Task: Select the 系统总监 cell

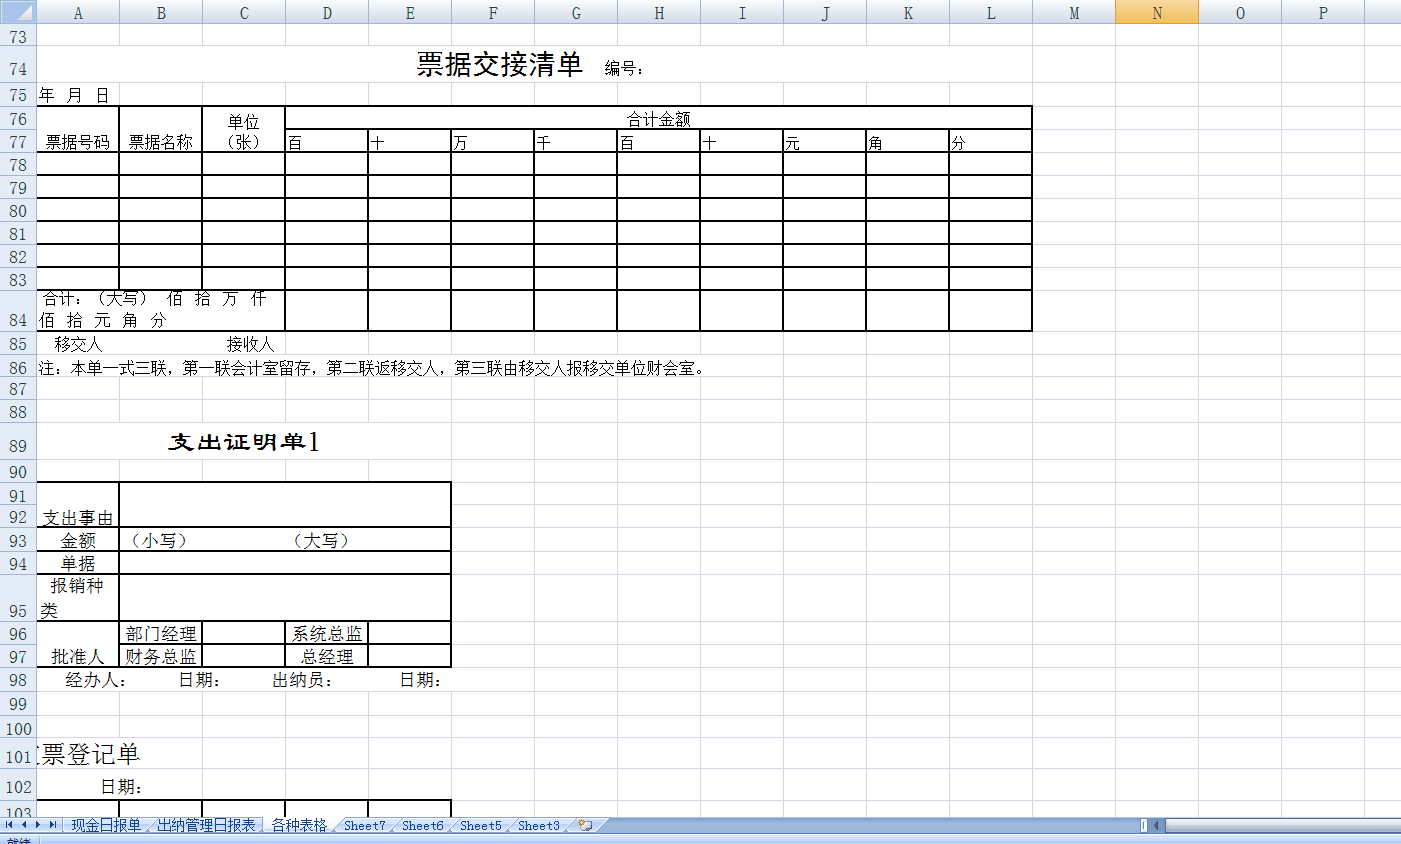Action: tap(327, 633)
